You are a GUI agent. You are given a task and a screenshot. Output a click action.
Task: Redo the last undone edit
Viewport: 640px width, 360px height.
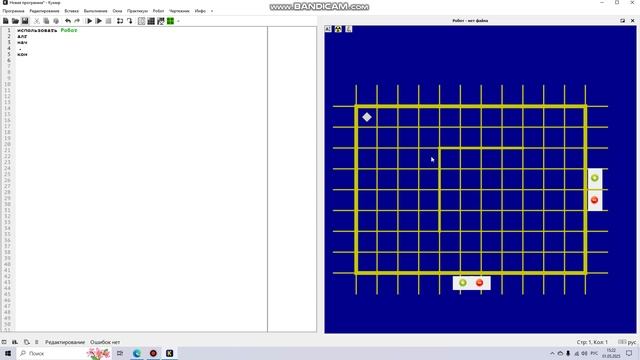tap(77, 21)
